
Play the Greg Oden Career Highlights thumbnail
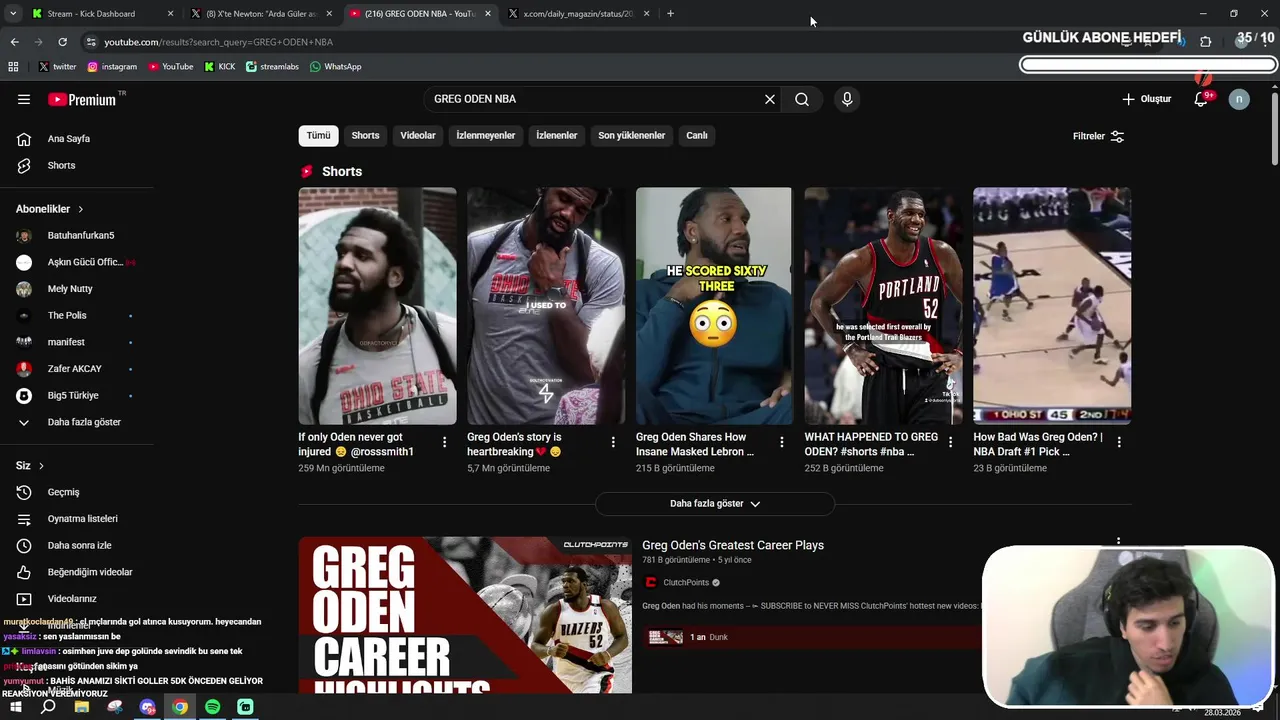coord(465,615)
